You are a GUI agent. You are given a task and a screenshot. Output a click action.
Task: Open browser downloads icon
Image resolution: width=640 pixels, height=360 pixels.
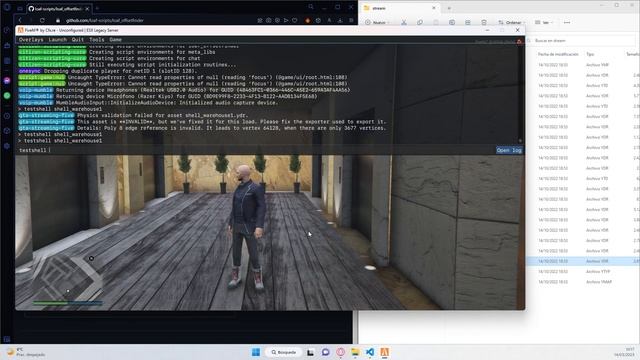(x=340, y=20)
